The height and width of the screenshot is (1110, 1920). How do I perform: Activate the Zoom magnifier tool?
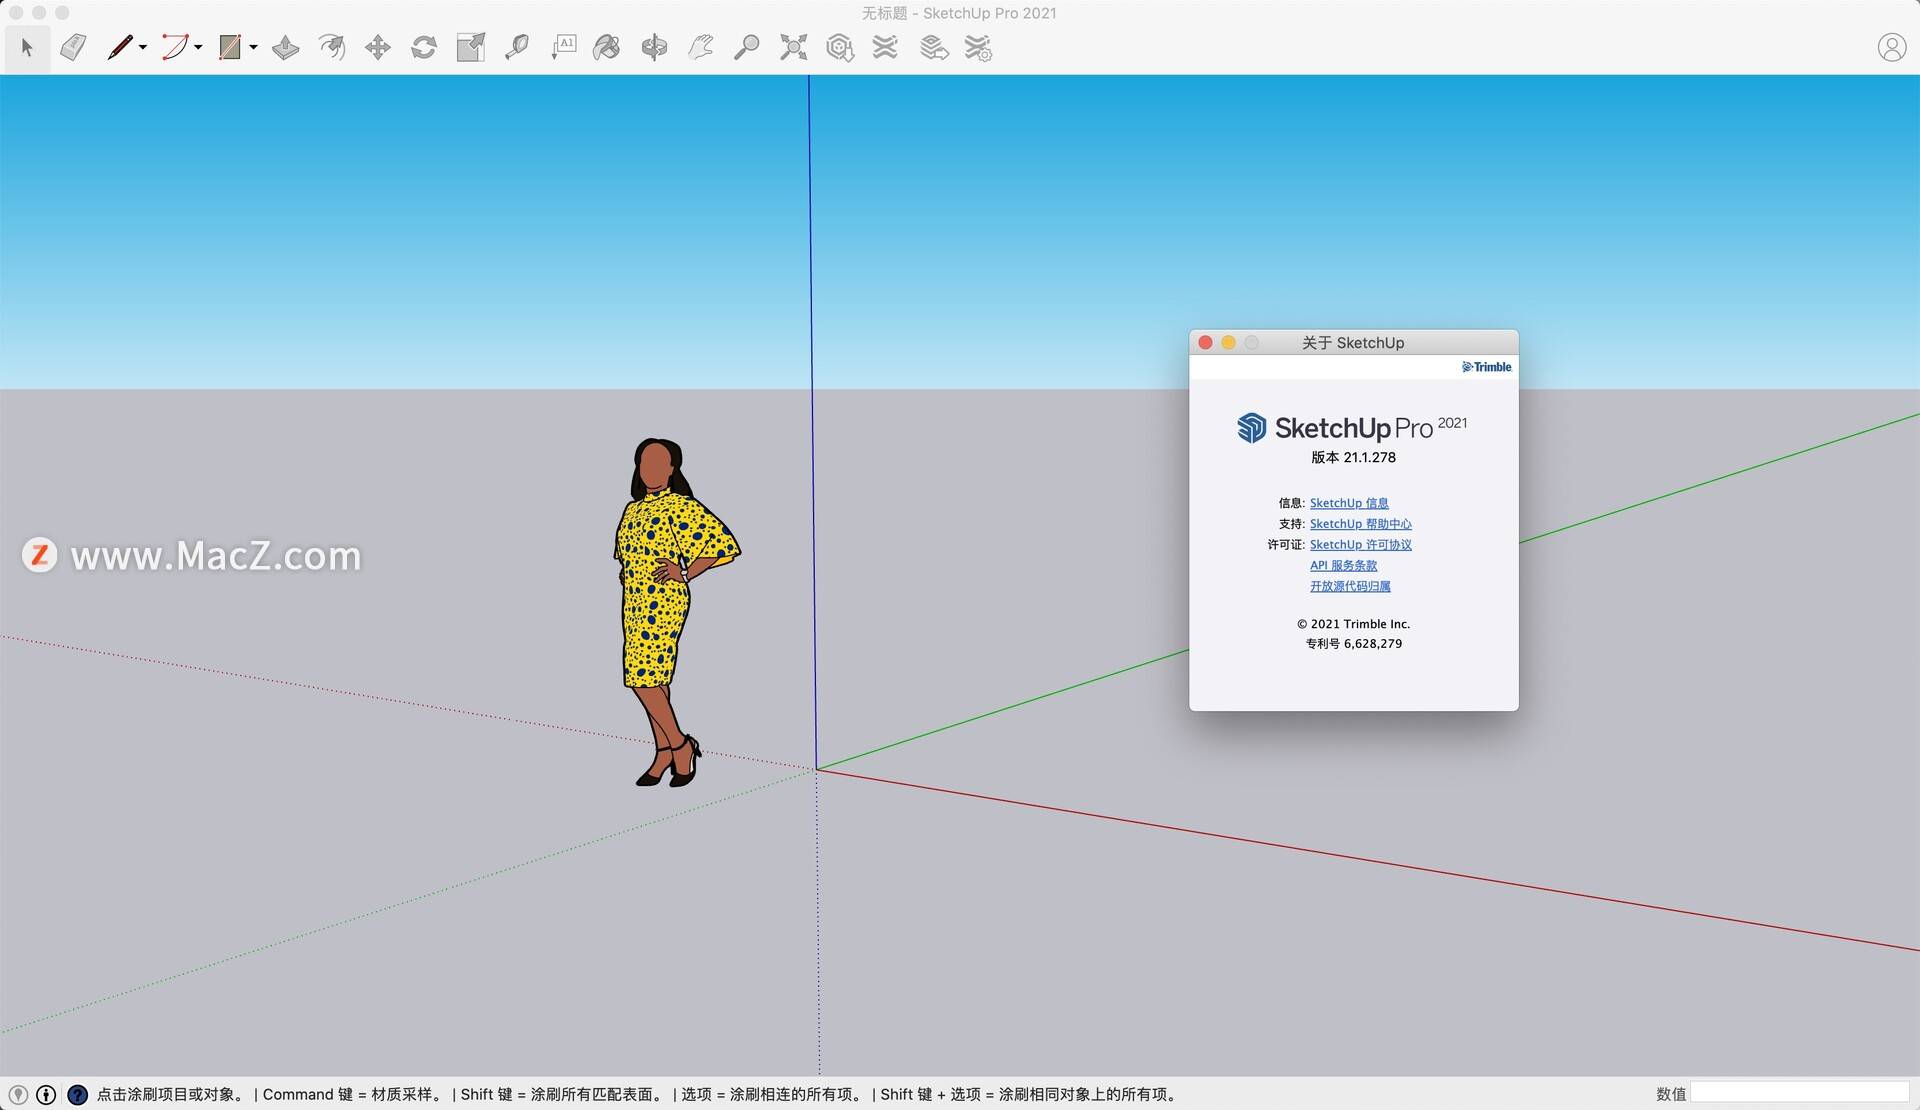(x=746, y=47)
